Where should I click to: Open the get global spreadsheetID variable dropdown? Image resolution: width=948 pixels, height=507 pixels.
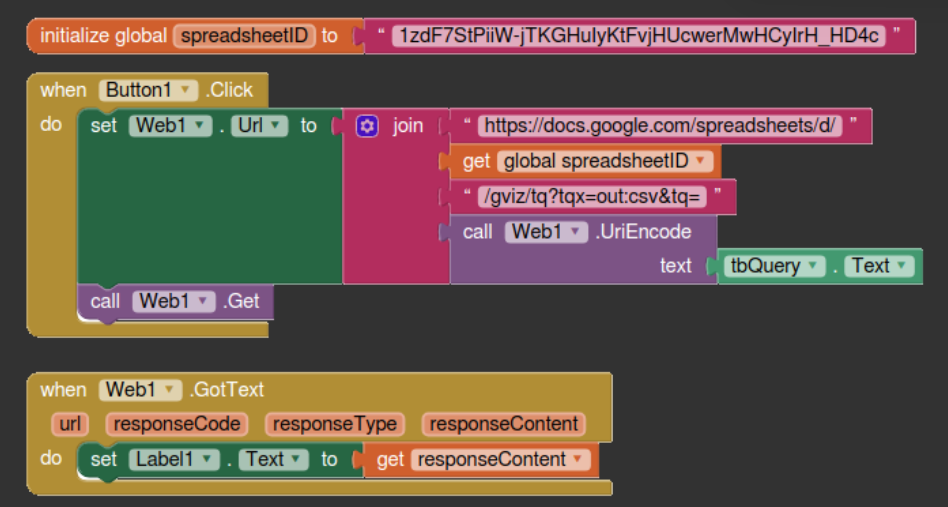tap(702, 161)
